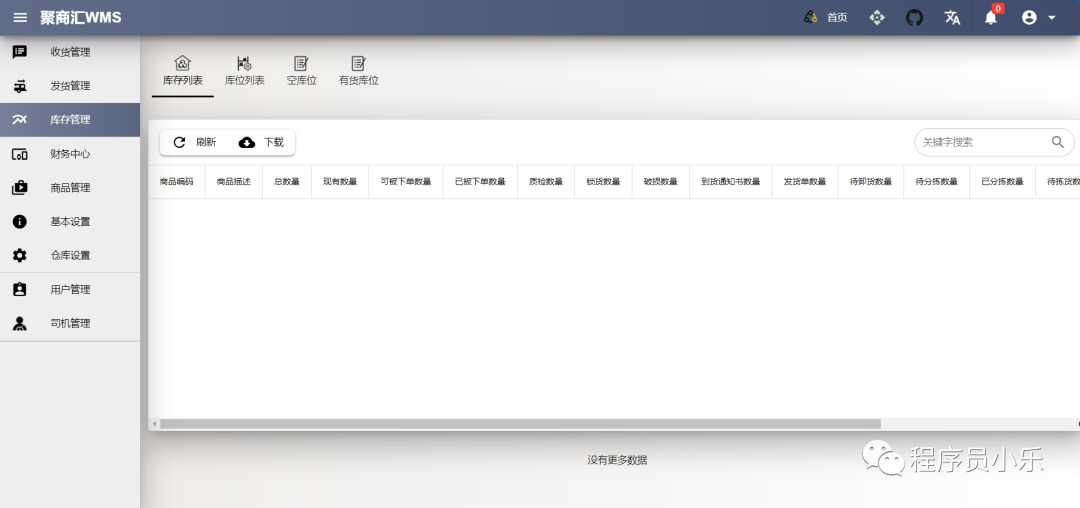The height and width of the screenshot is (508, 1080).
Task: Open the GitHub repository icon
Action: coord(914,17)
